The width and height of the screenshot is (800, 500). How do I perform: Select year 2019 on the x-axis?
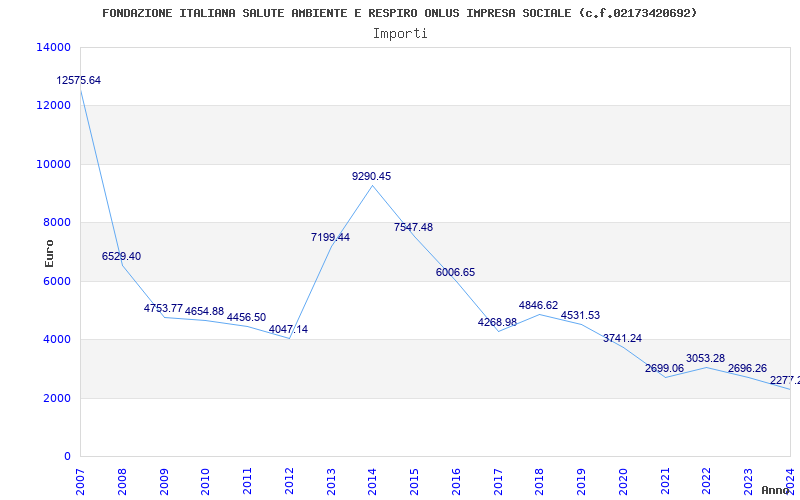581,482
